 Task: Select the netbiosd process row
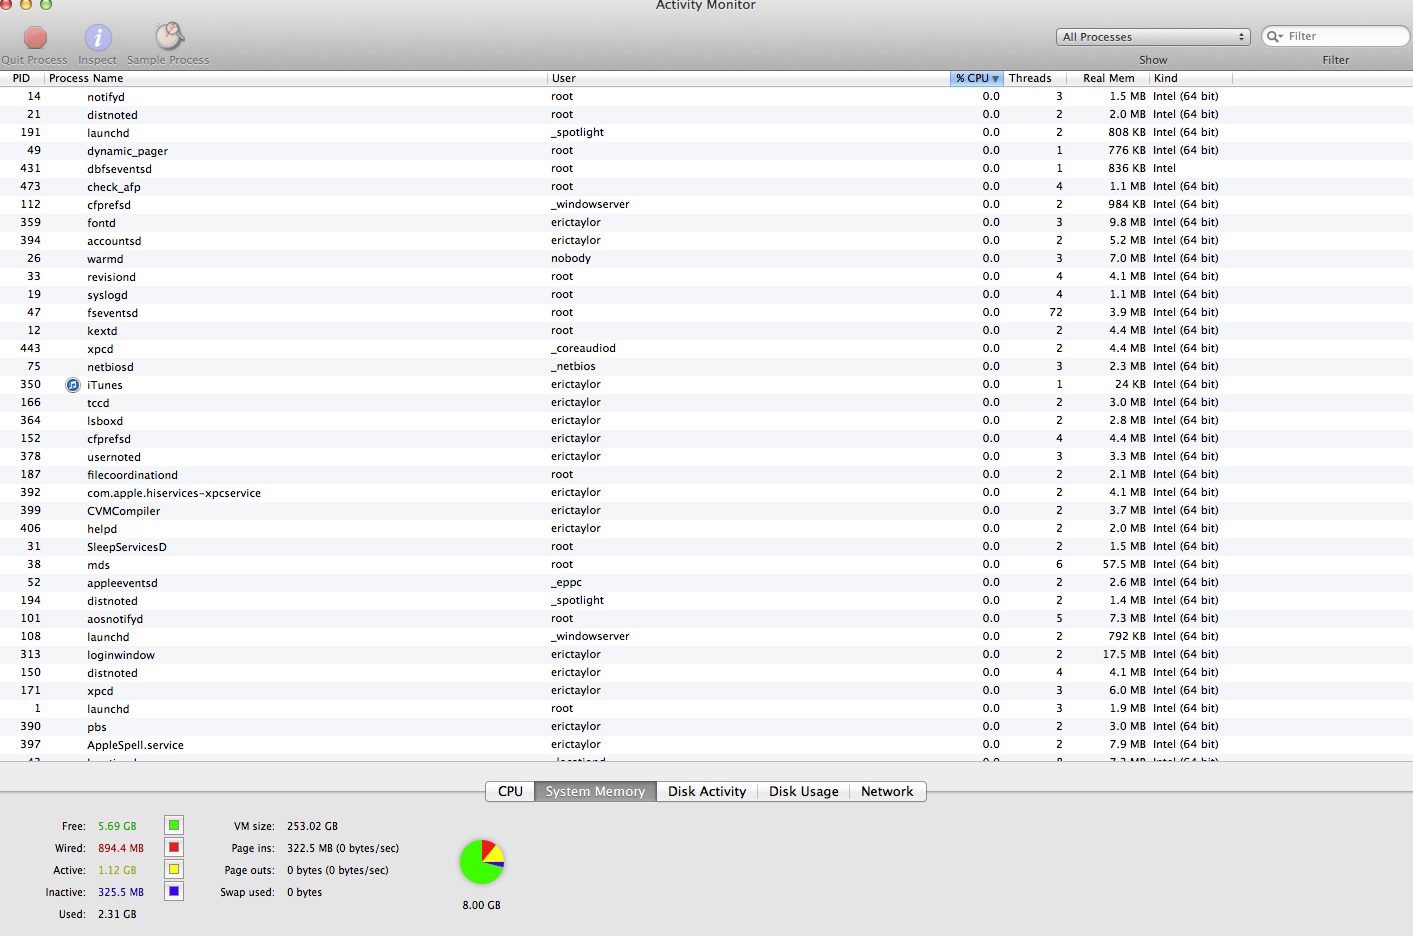[706, 367]
